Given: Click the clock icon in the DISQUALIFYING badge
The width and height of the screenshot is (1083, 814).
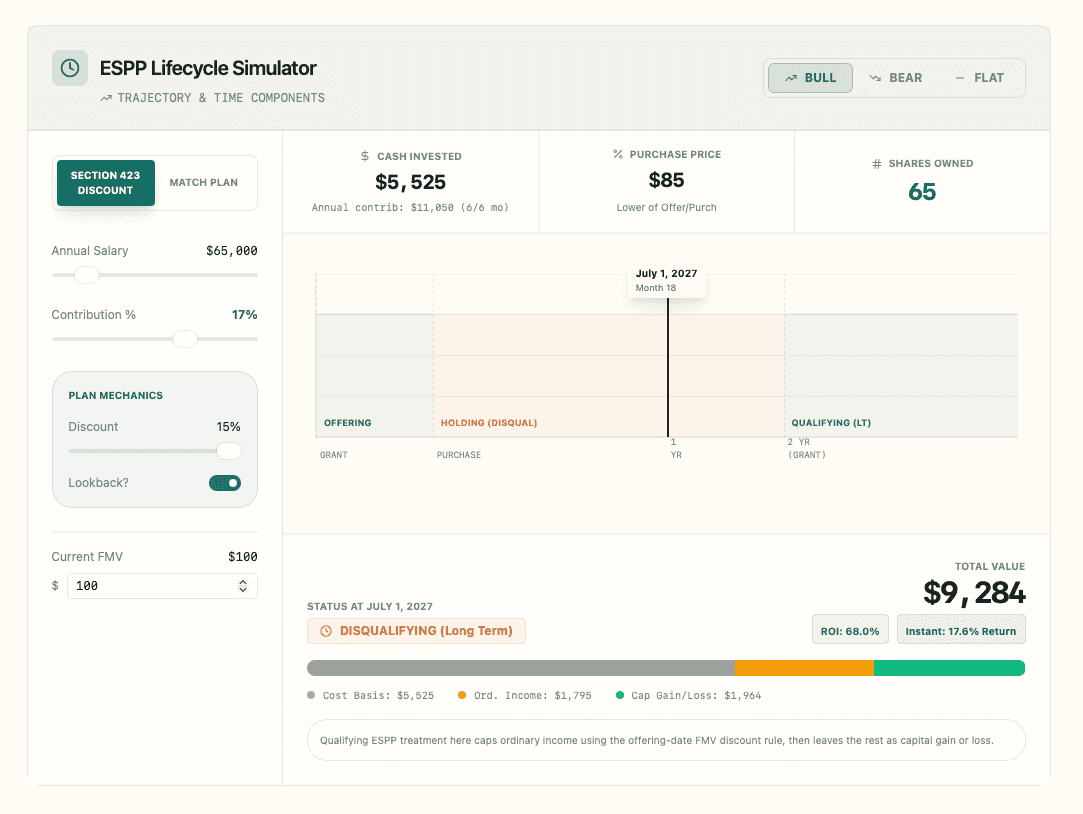Looking at the screenshot, I should click(x=324, y=631).
